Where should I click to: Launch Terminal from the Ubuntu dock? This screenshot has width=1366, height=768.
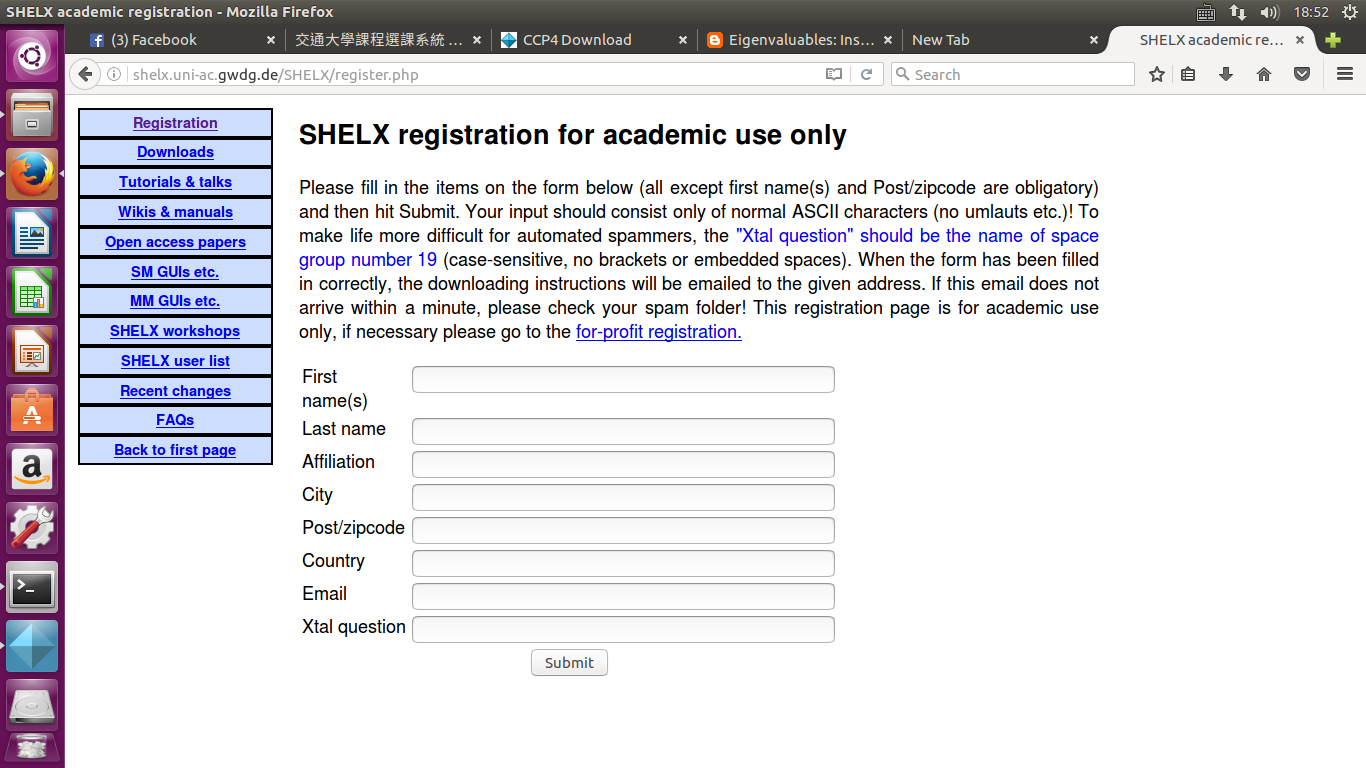32,587
